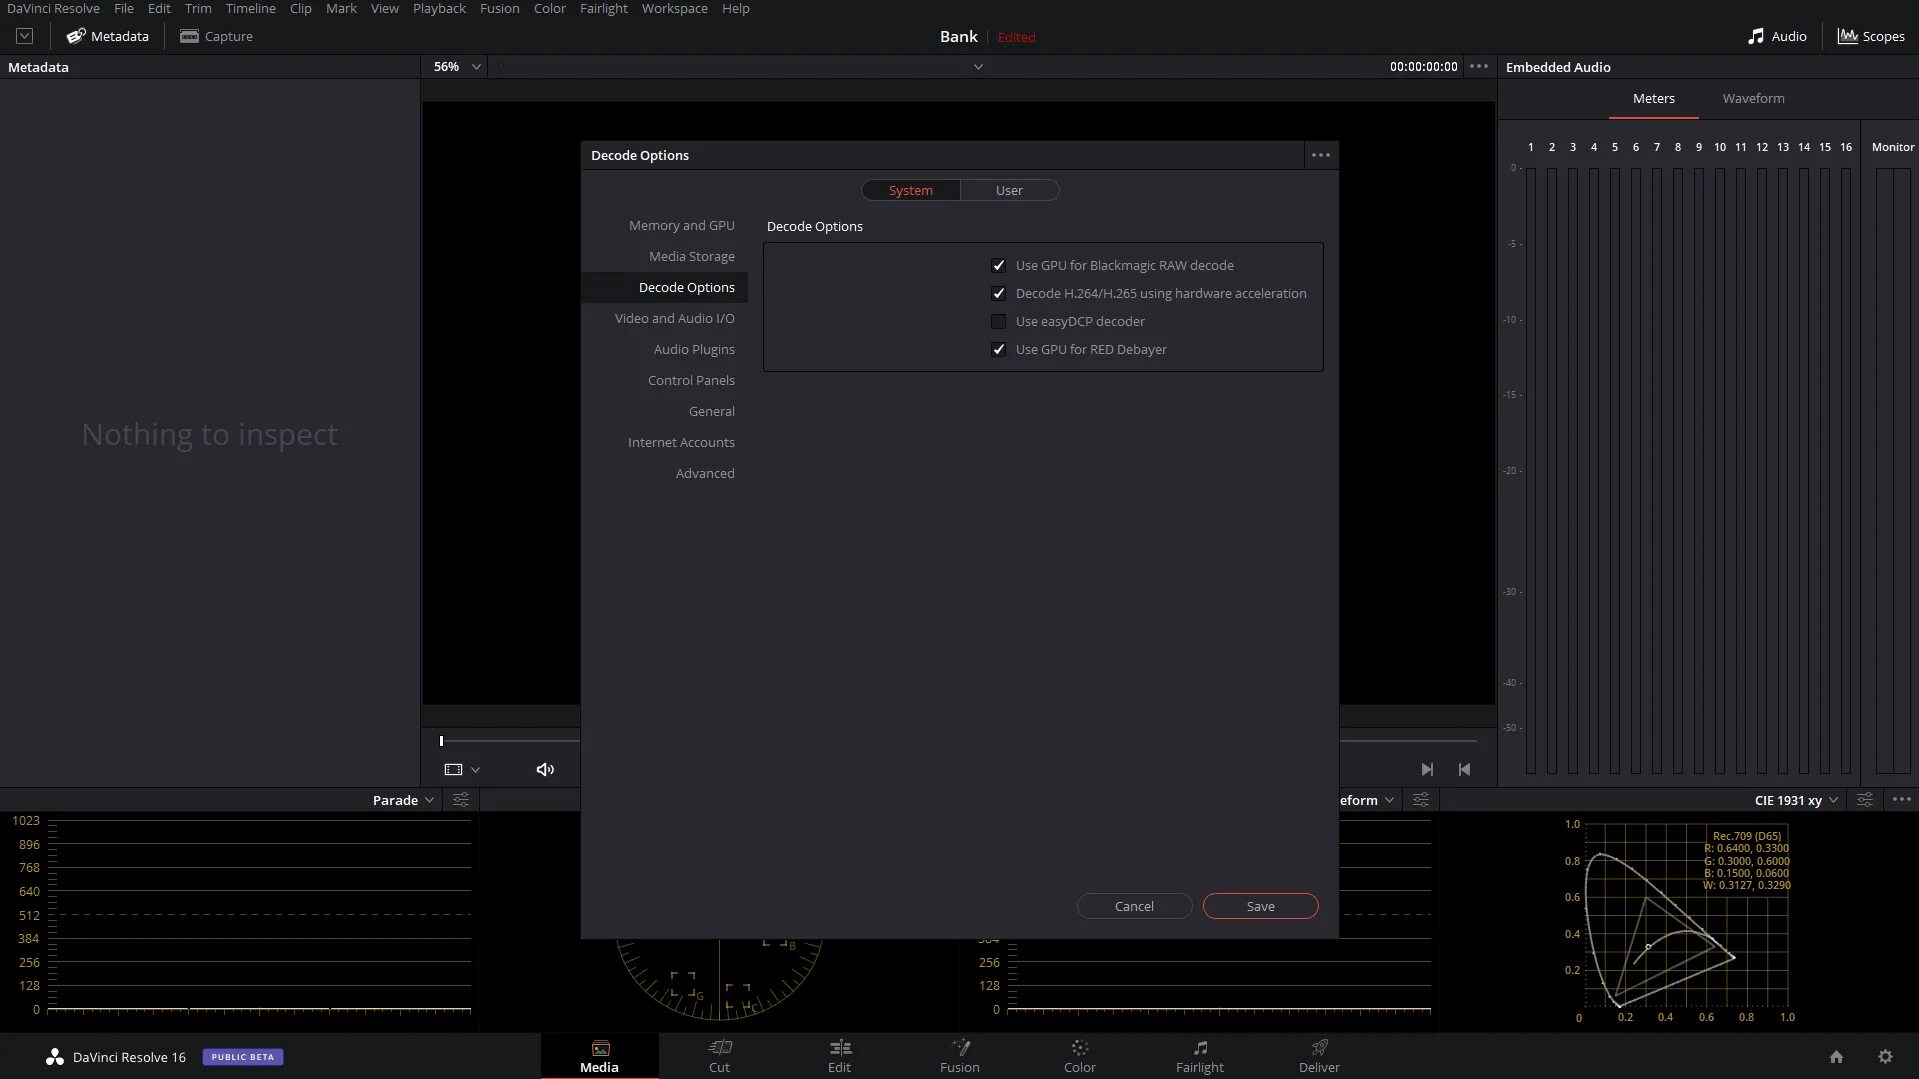Click the viewer timecode field
Image resolution: width=1919 pixels, height=1079 pixels.
pos(1423,66)
